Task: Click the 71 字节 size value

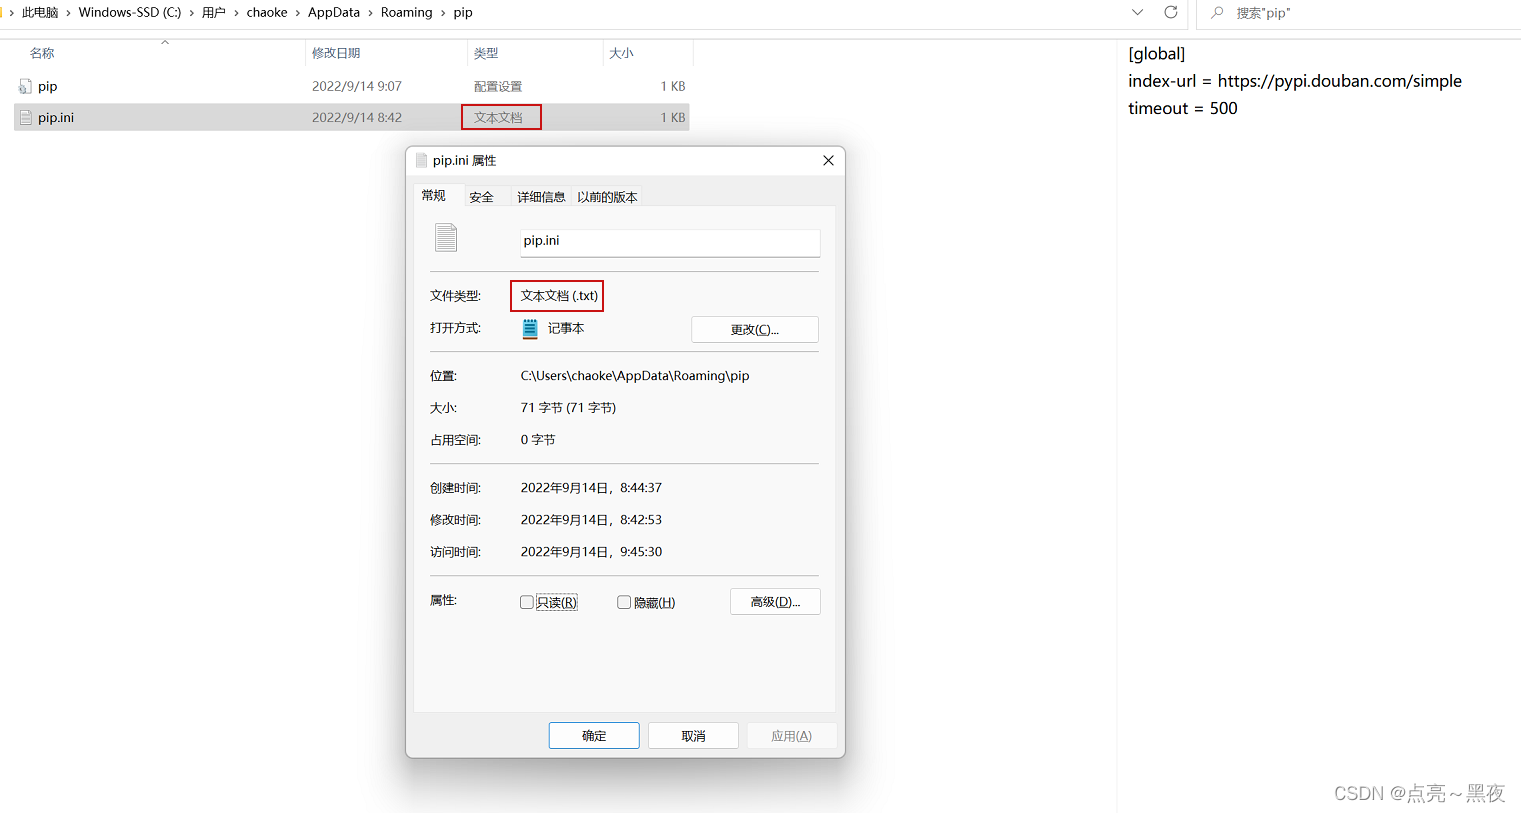Action: pos(568,408)
